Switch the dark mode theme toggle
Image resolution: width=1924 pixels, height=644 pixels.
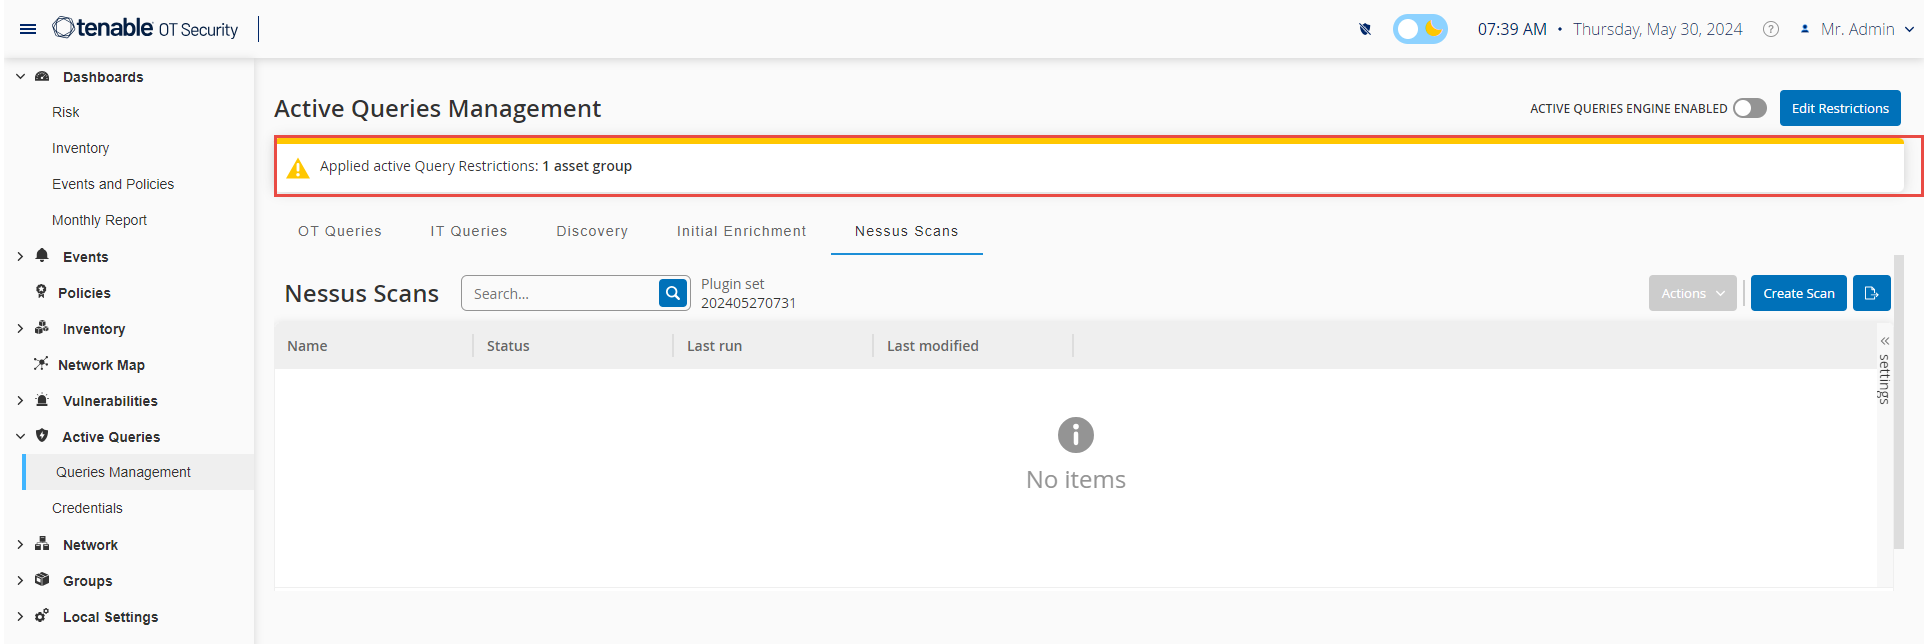pyautogui.click(x=1420, y=29)
